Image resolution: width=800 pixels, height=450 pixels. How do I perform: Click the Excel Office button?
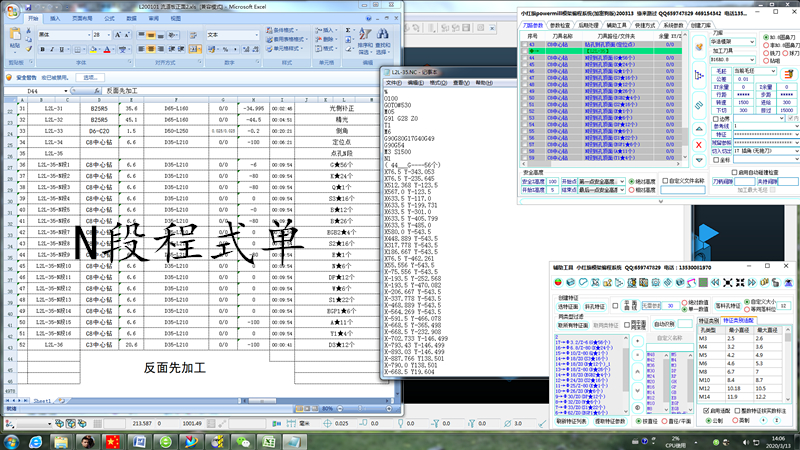[x=10, y=10]
